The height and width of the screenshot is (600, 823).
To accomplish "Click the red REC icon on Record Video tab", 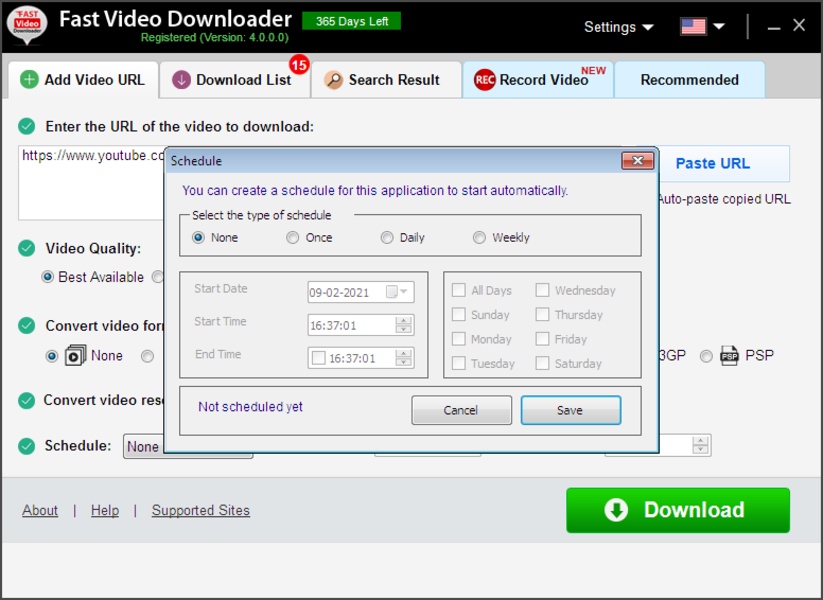I will click(484, 80).
